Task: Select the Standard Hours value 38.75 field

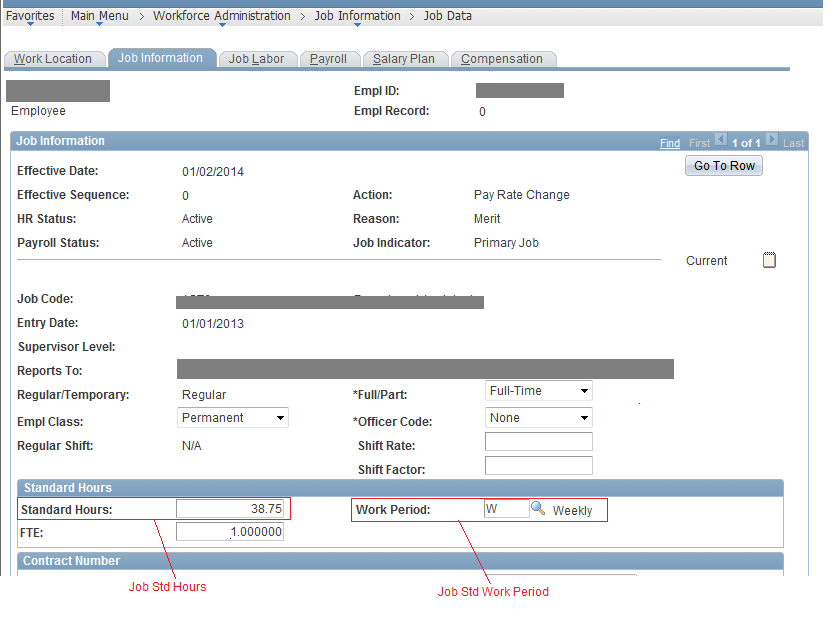Action: pos(233,507)
